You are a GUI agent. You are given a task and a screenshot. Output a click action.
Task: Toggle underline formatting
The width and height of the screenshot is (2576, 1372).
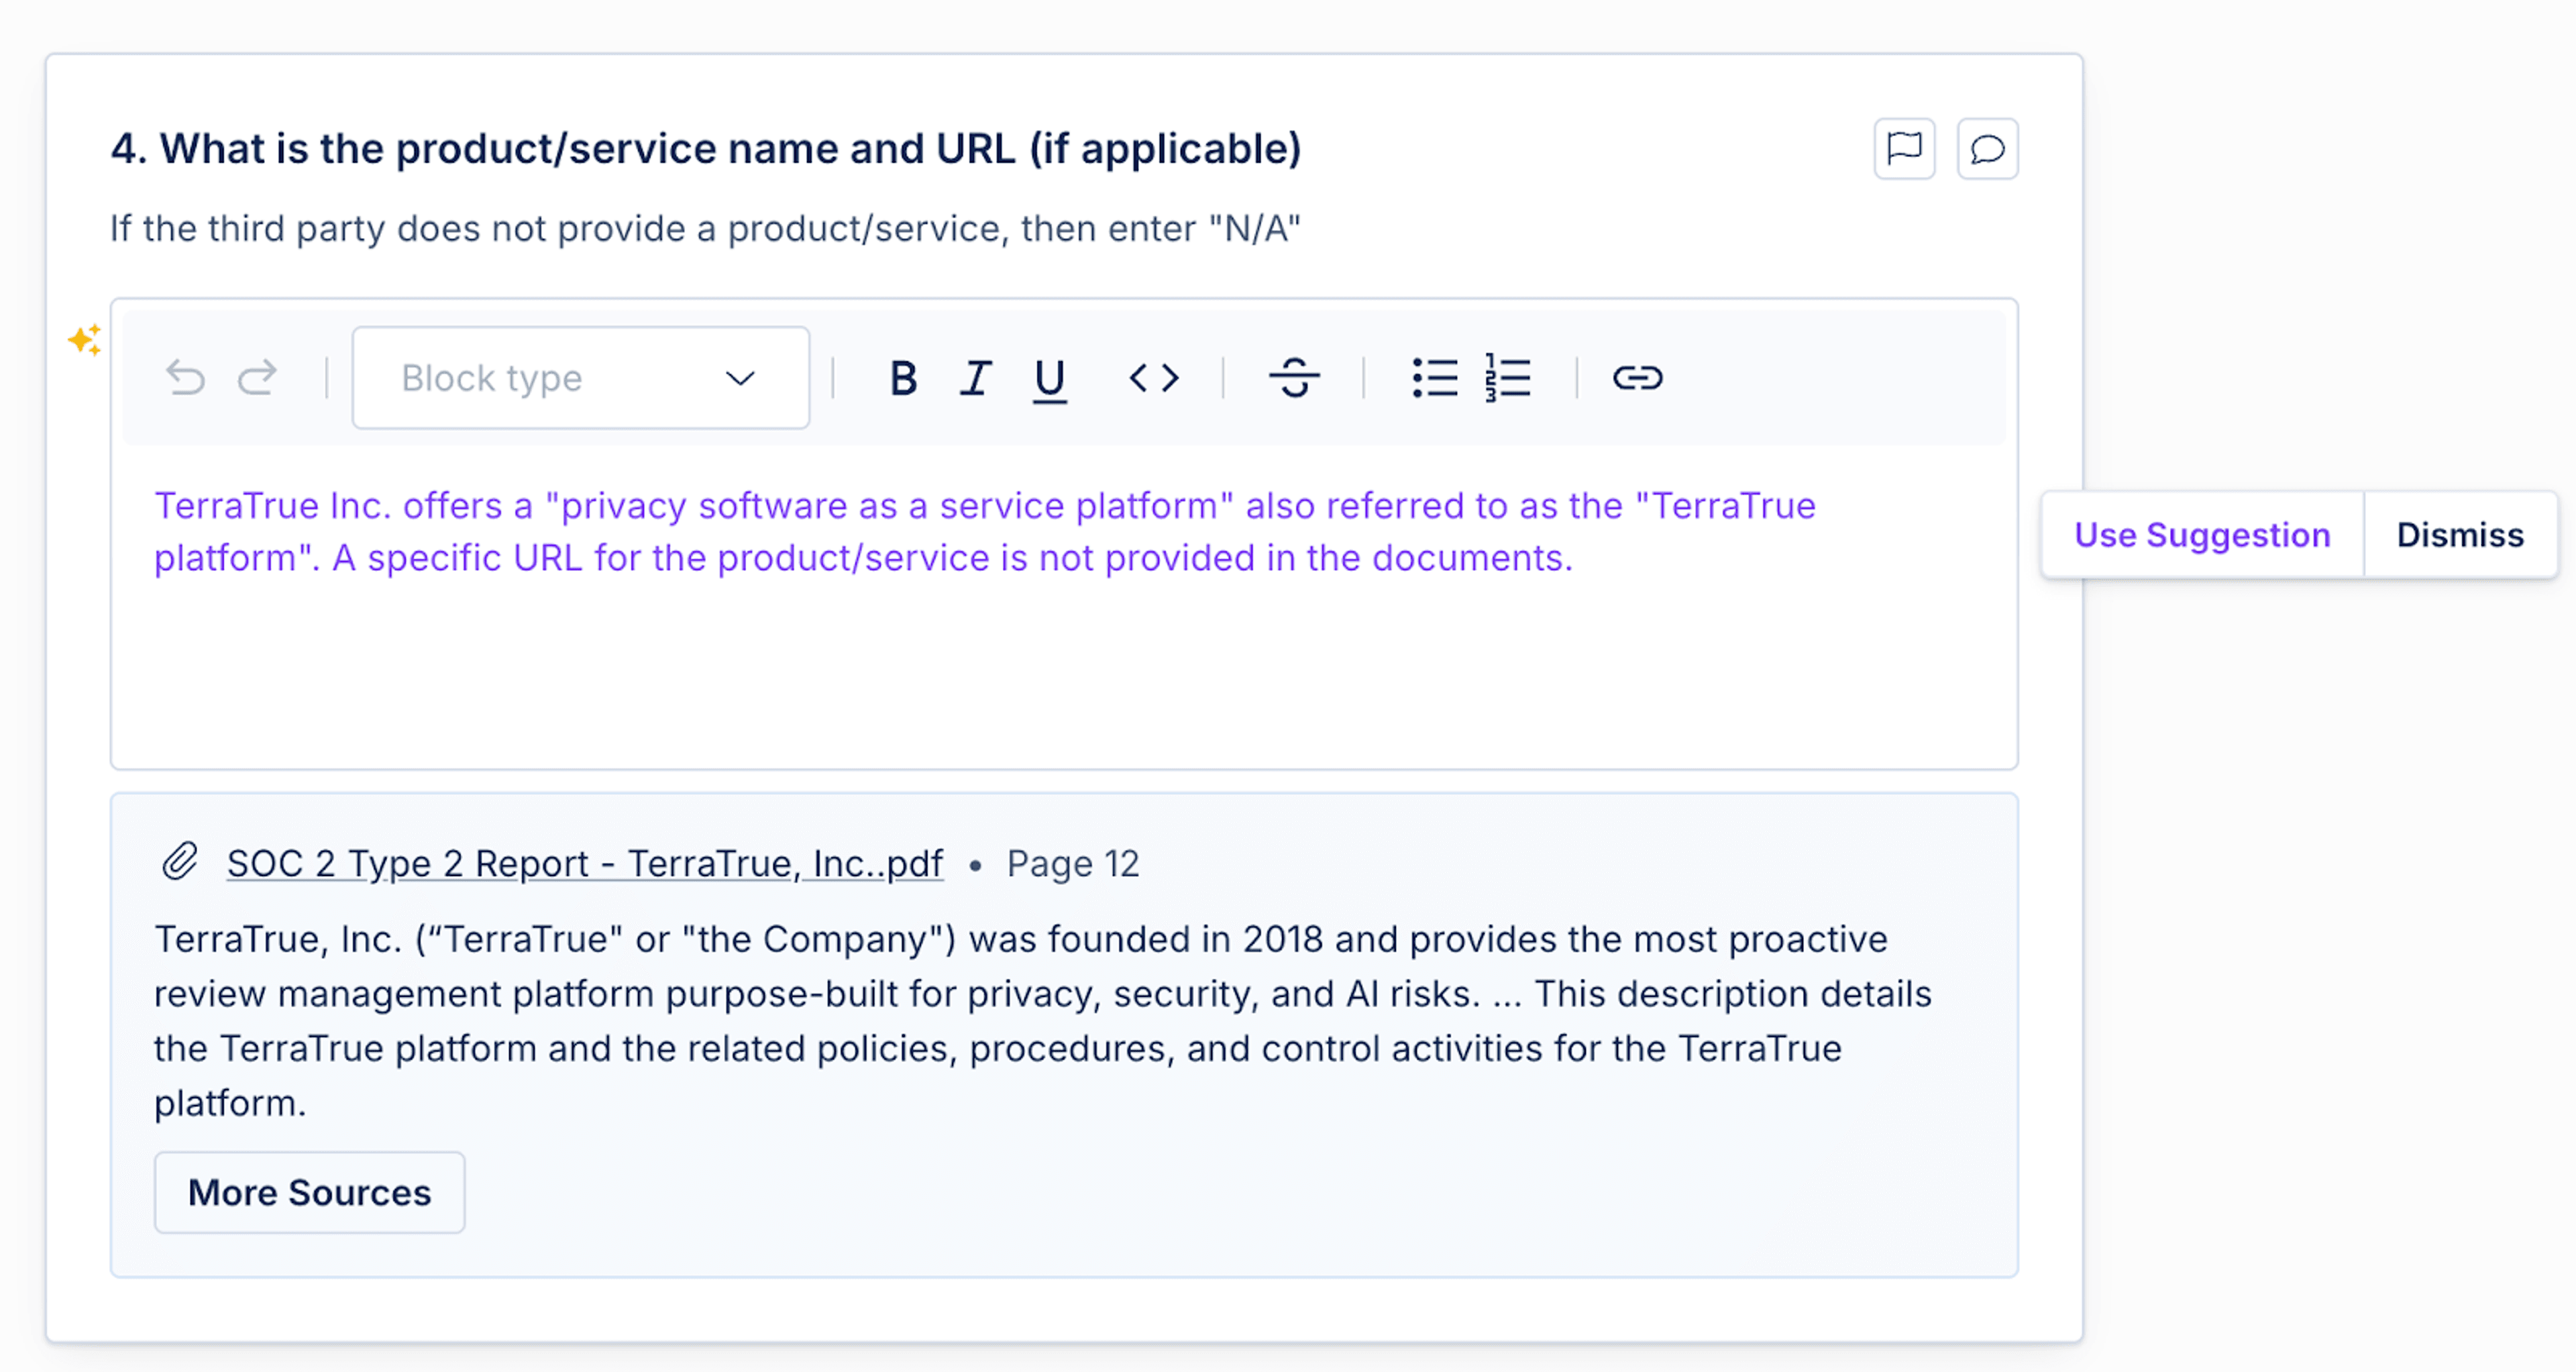pyautogui.click(x=1049, y=380)
